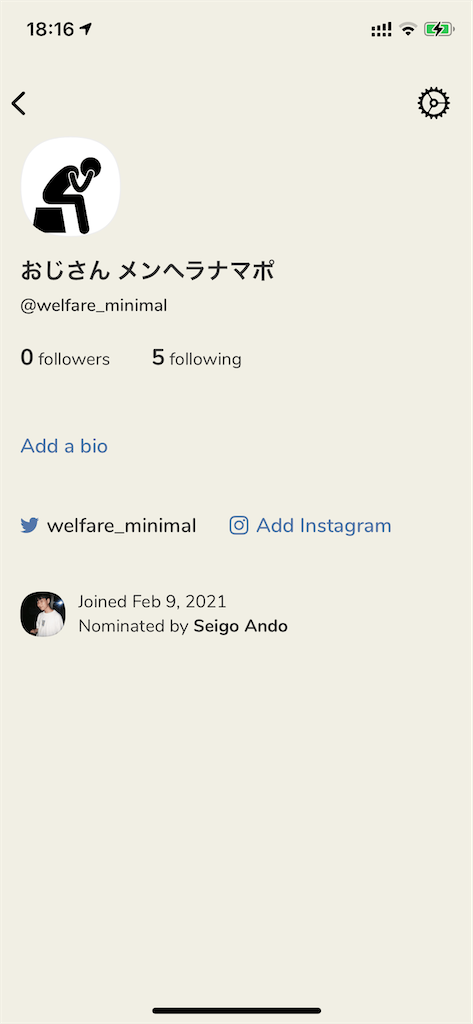
Task: Click Add Instagram link
Action: click(x=323, y=526)
